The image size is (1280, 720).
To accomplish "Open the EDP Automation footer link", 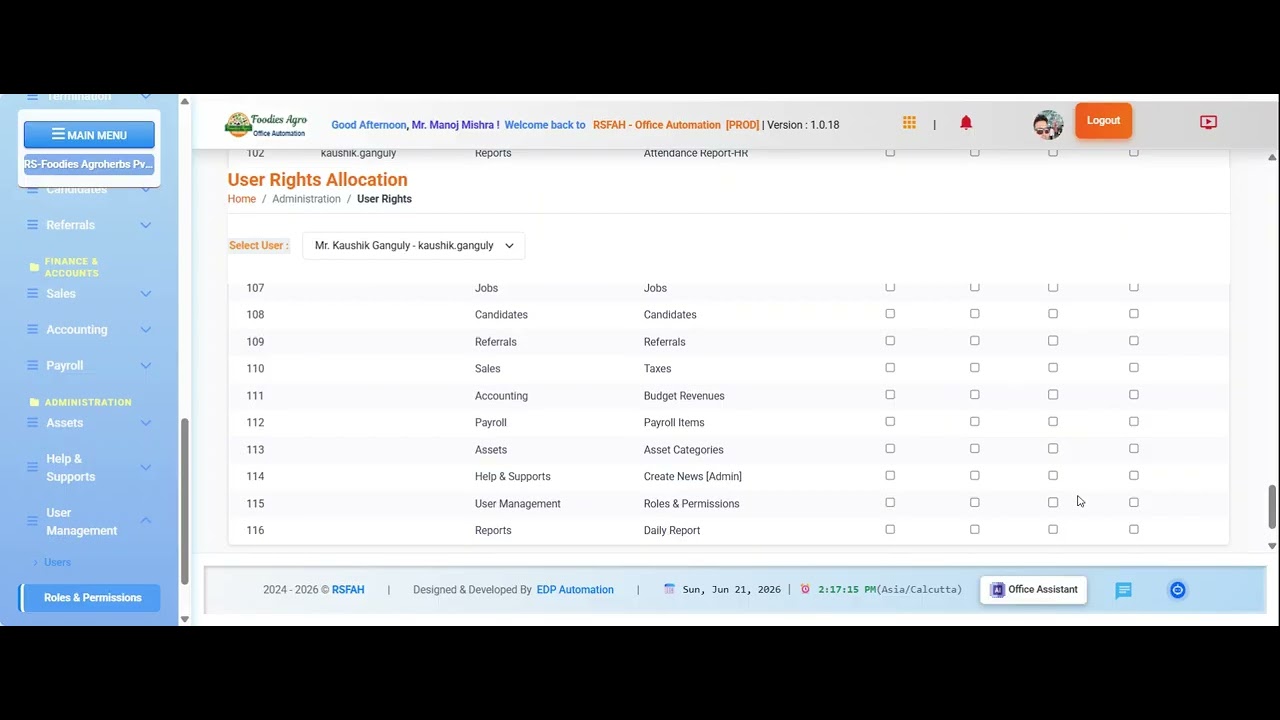I will tap(575, 590).
